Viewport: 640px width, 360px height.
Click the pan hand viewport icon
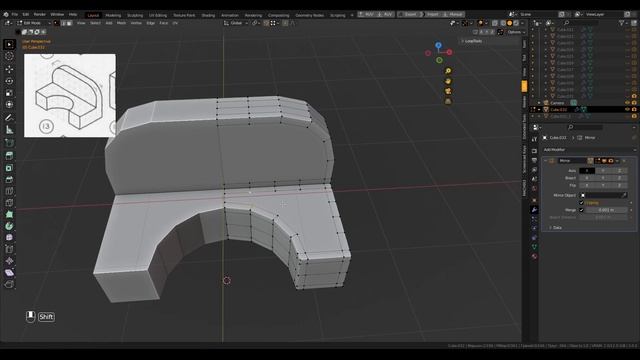[448, 81]
